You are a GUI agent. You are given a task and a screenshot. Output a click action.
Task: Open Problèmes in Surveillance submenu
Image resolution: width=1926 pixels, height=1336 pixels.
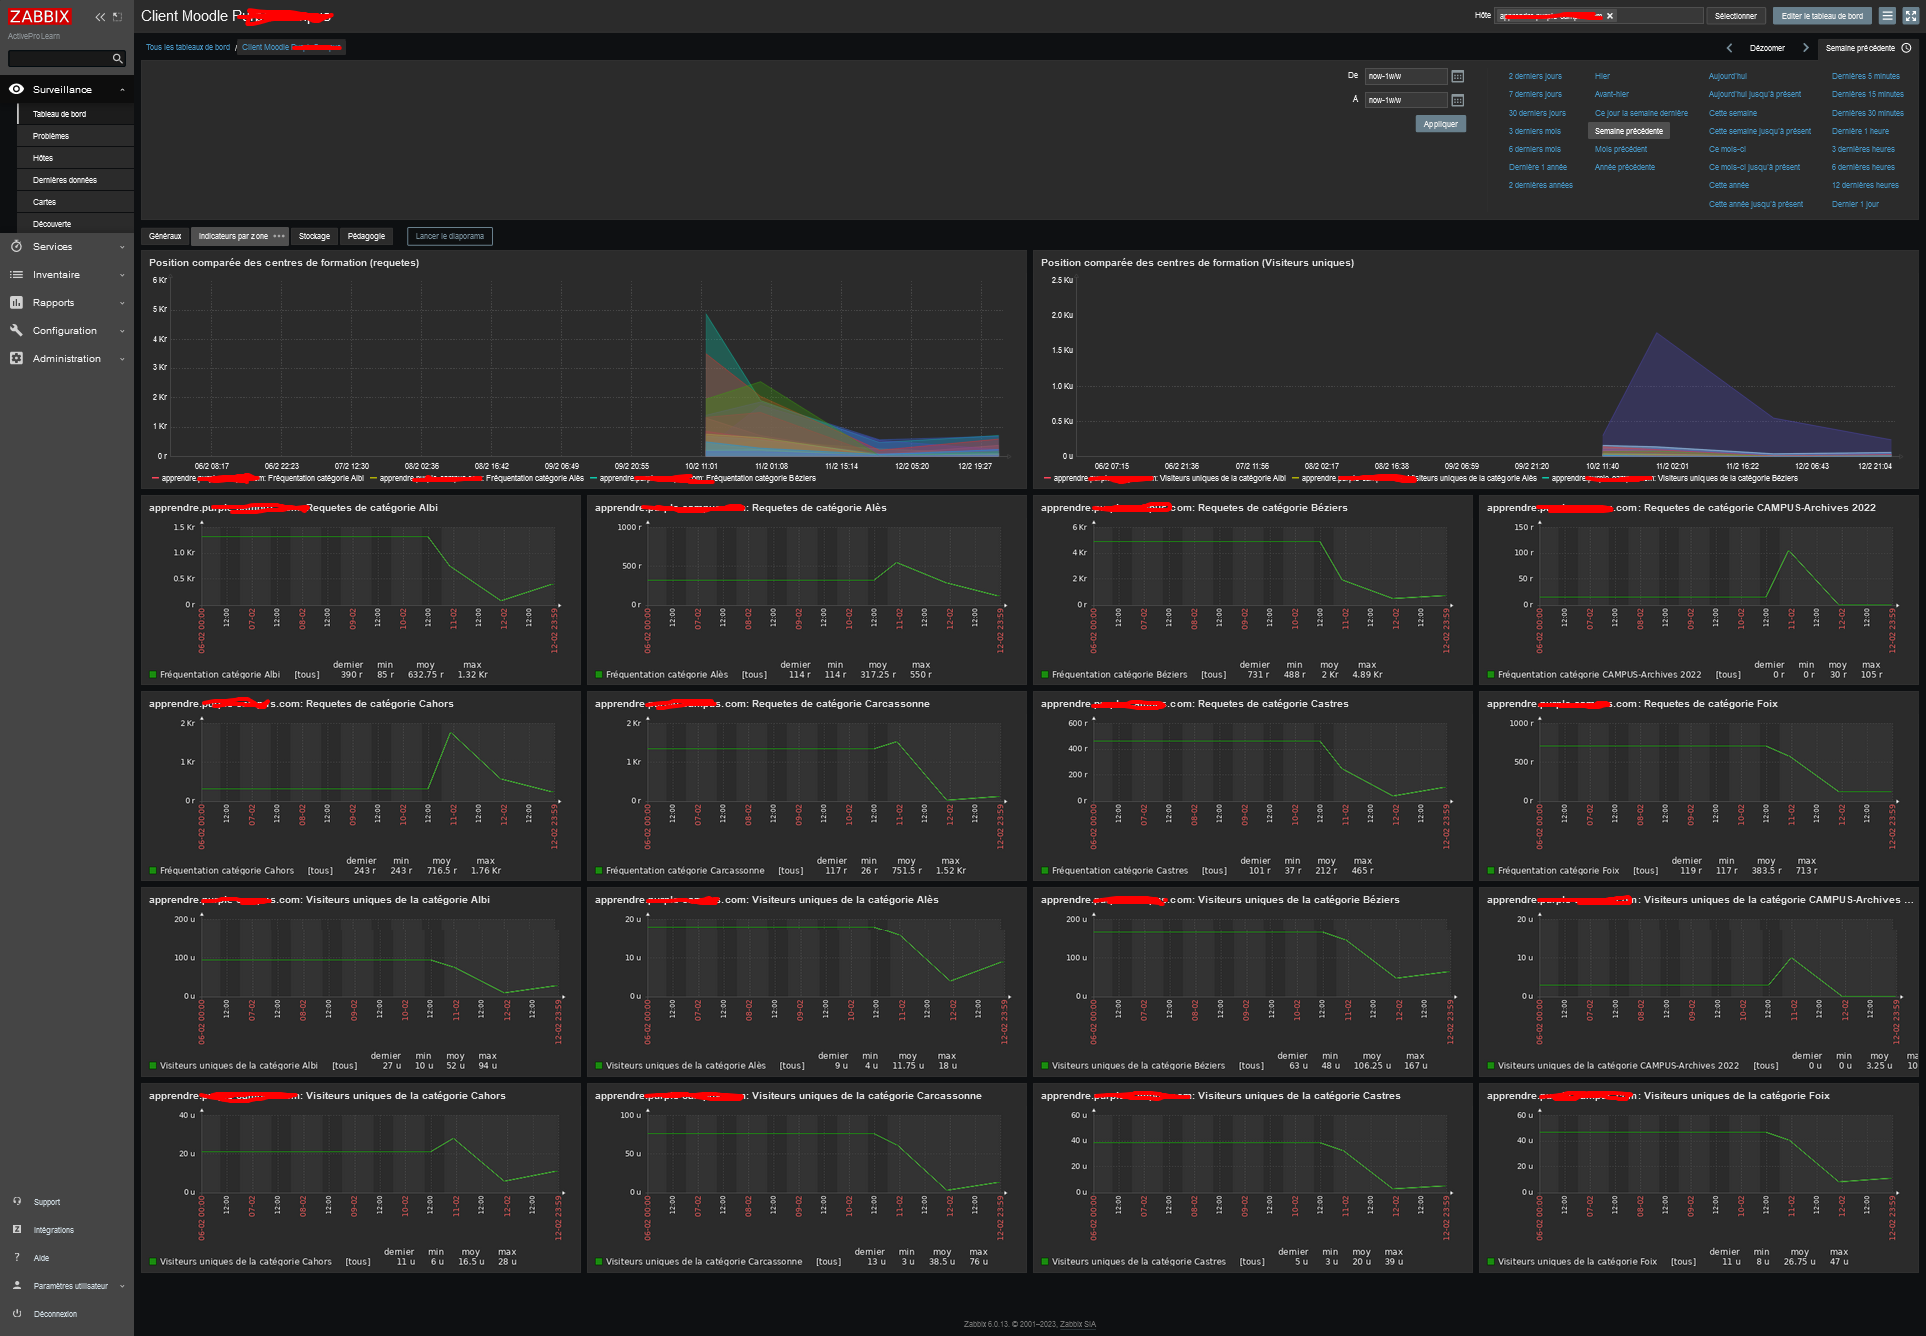[x=51, y=136]
